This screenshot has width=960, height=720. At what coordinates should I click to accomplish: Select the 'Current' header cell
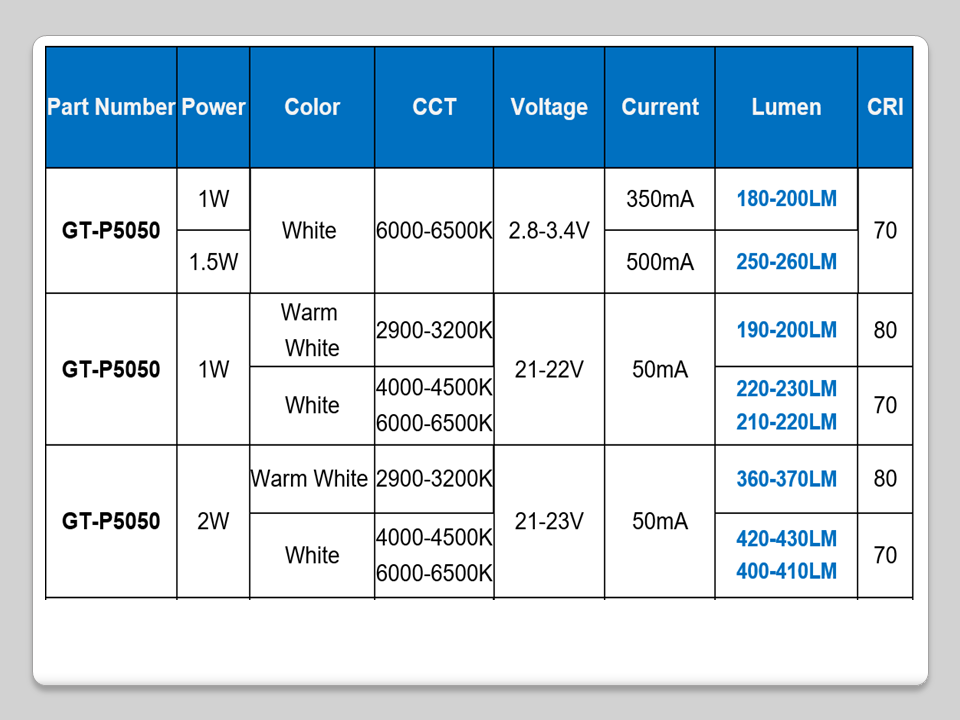click(660, 107)
